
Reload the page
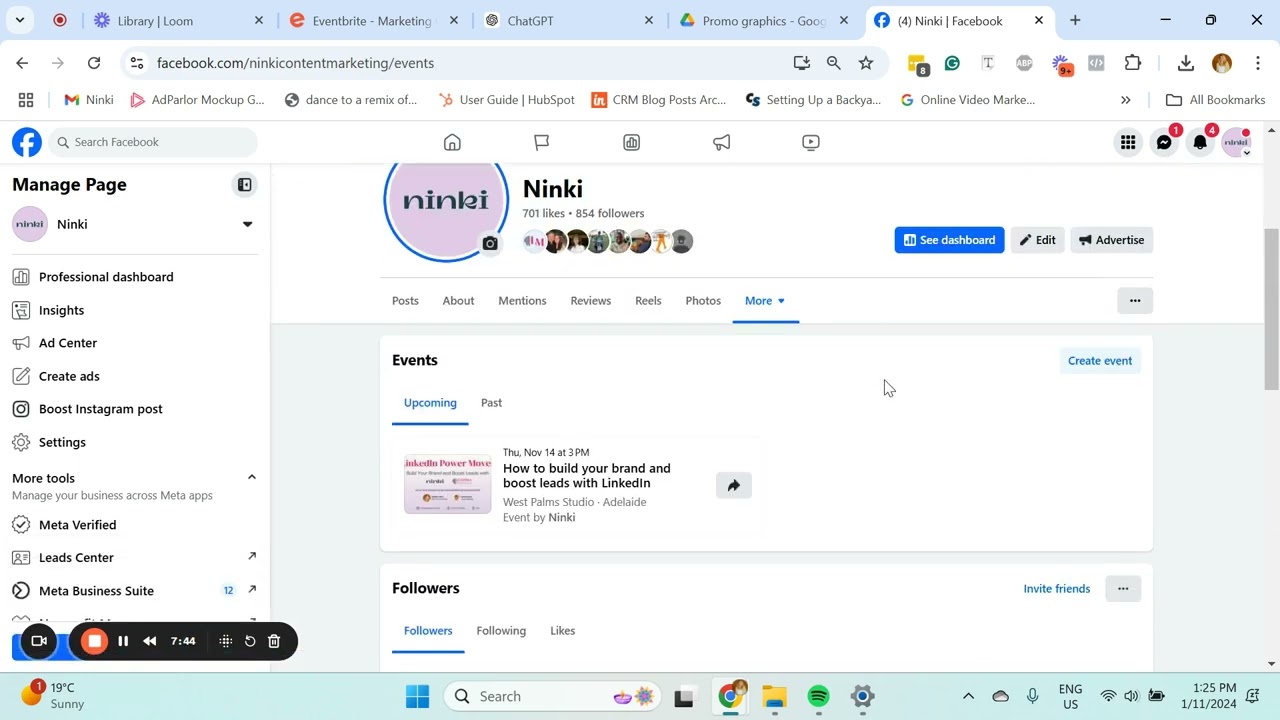point(94,63)
